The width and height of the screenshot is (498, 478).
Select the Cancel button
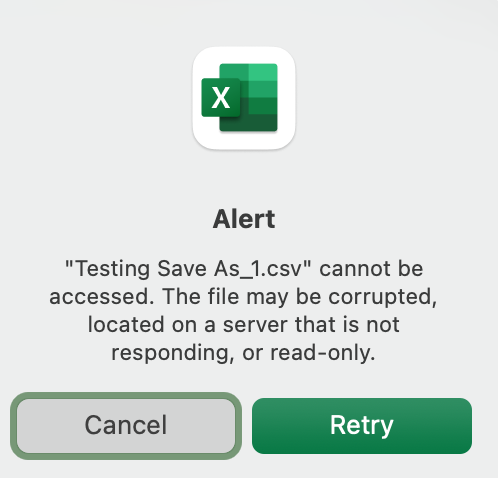pyautogui.click(x=126, y=426)
